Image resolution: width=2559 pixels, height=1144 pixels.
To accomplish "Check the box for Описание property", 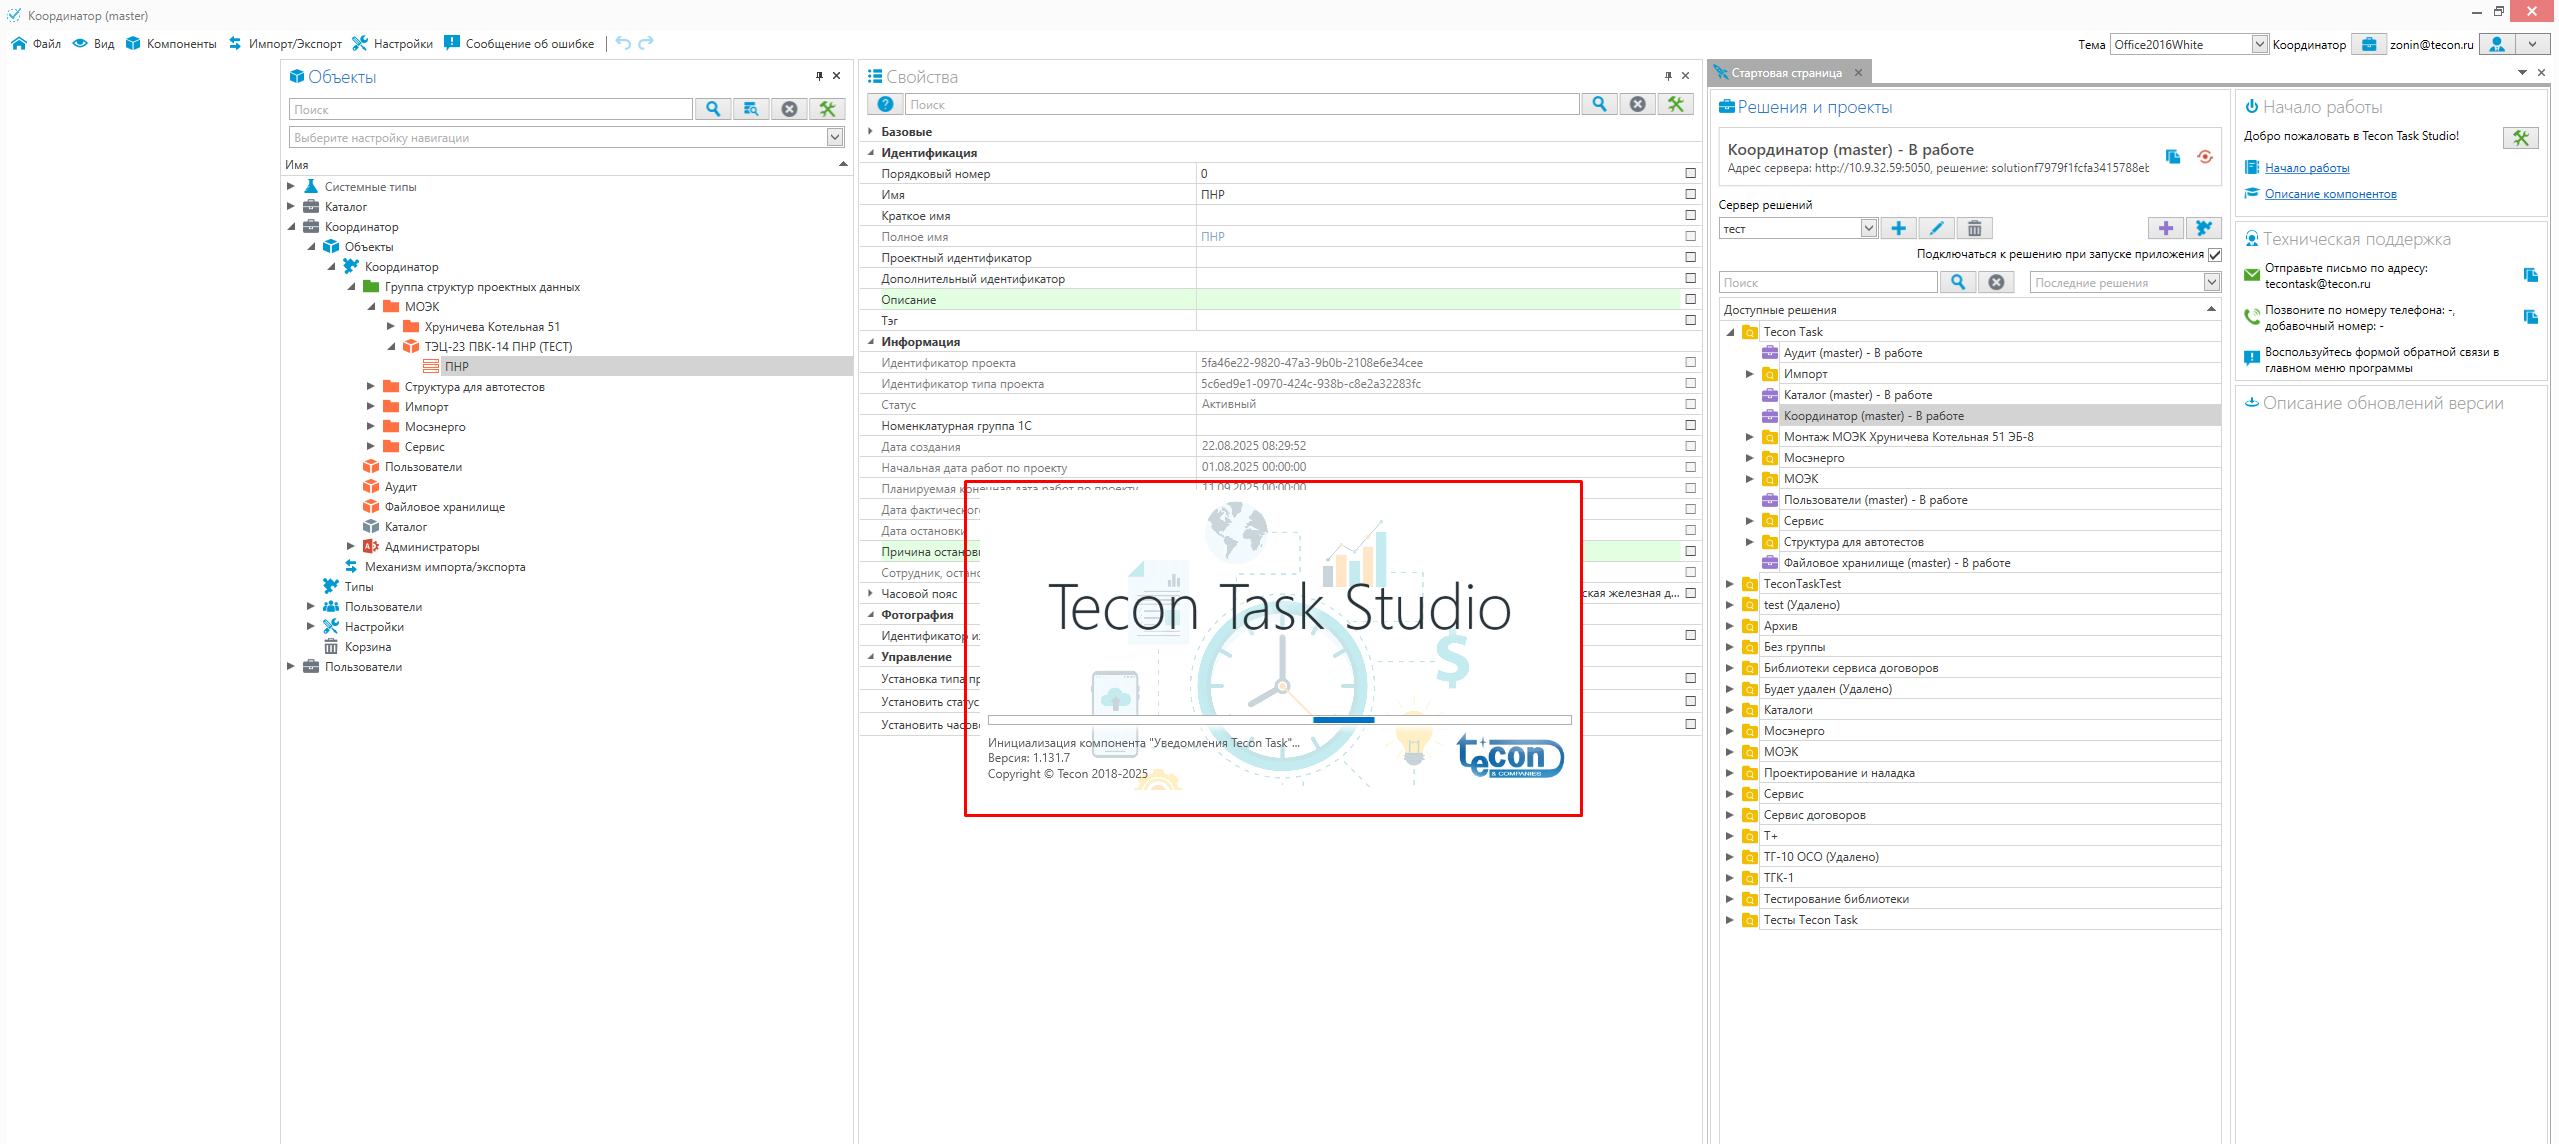I will (x=1690, y=300).
